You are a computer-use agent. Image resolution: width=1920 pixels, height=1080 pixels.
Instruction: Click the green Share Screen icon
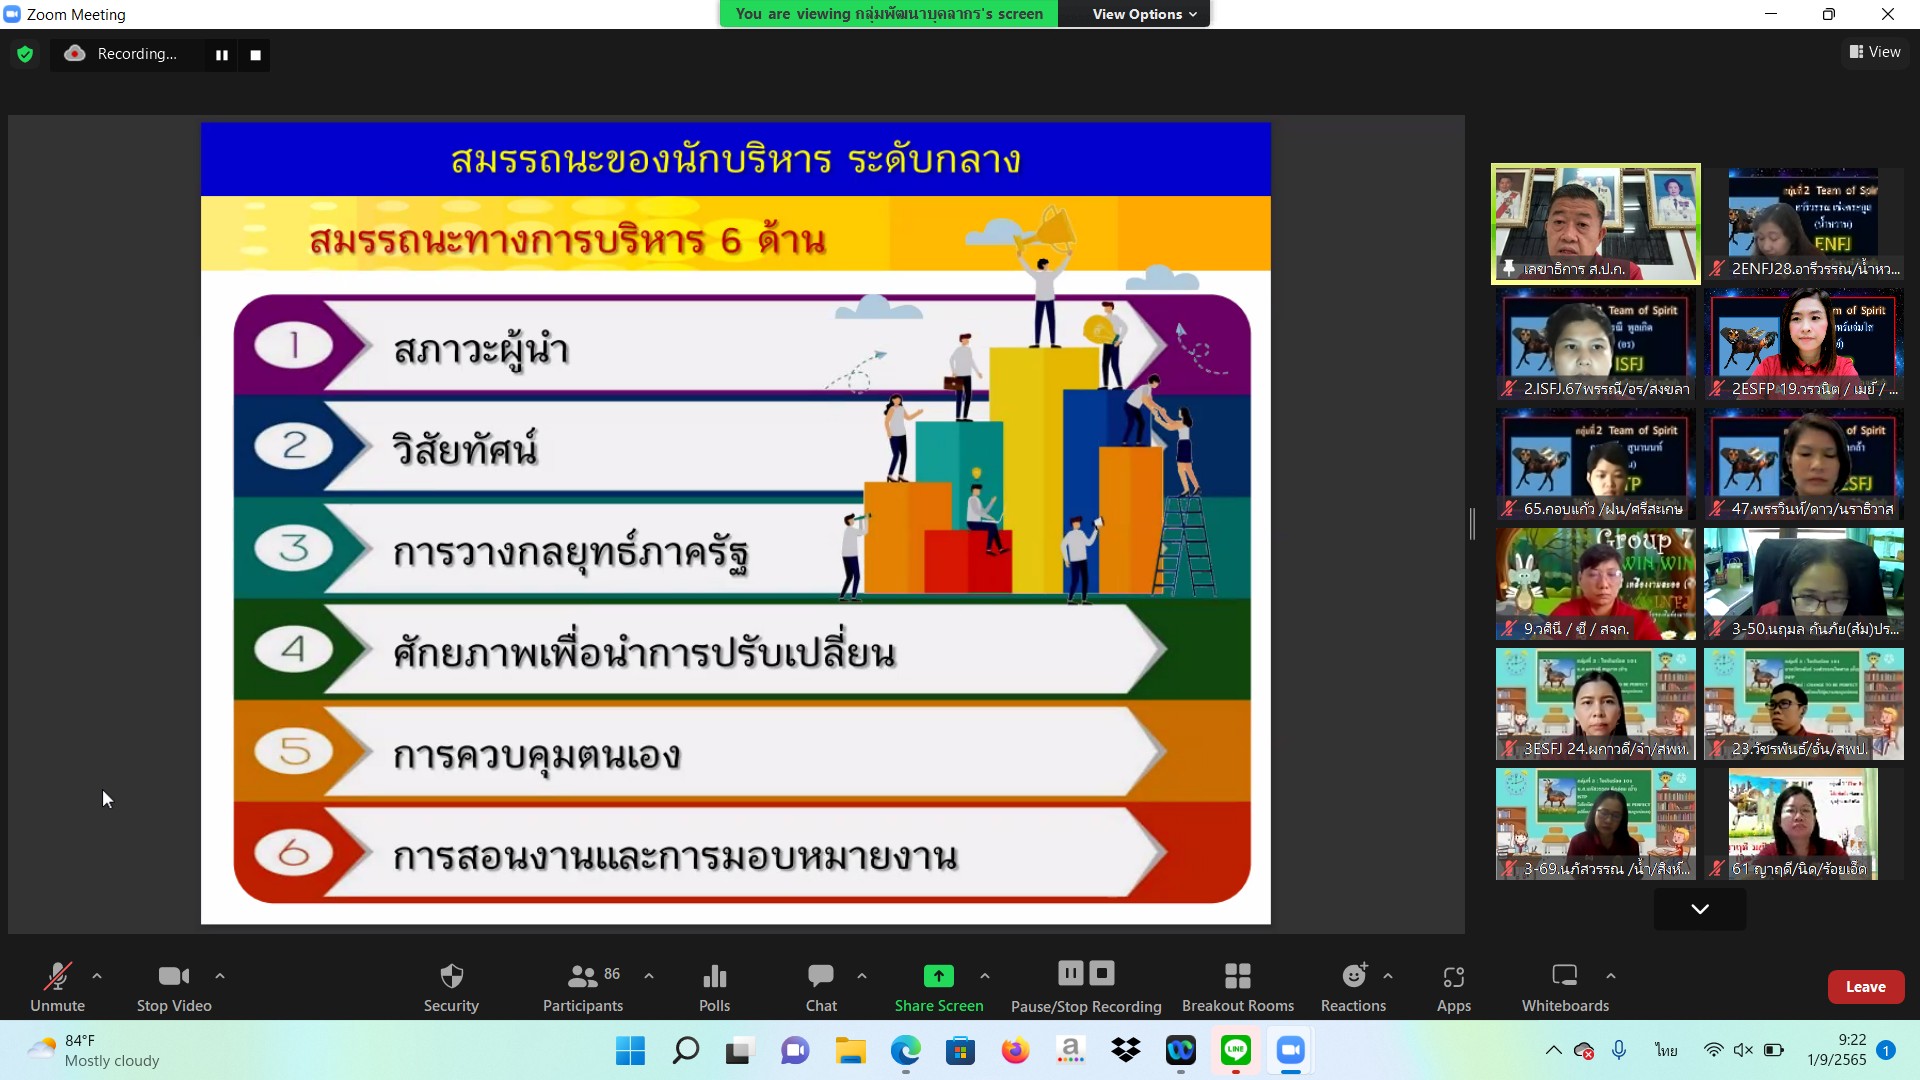coord(938,976)
